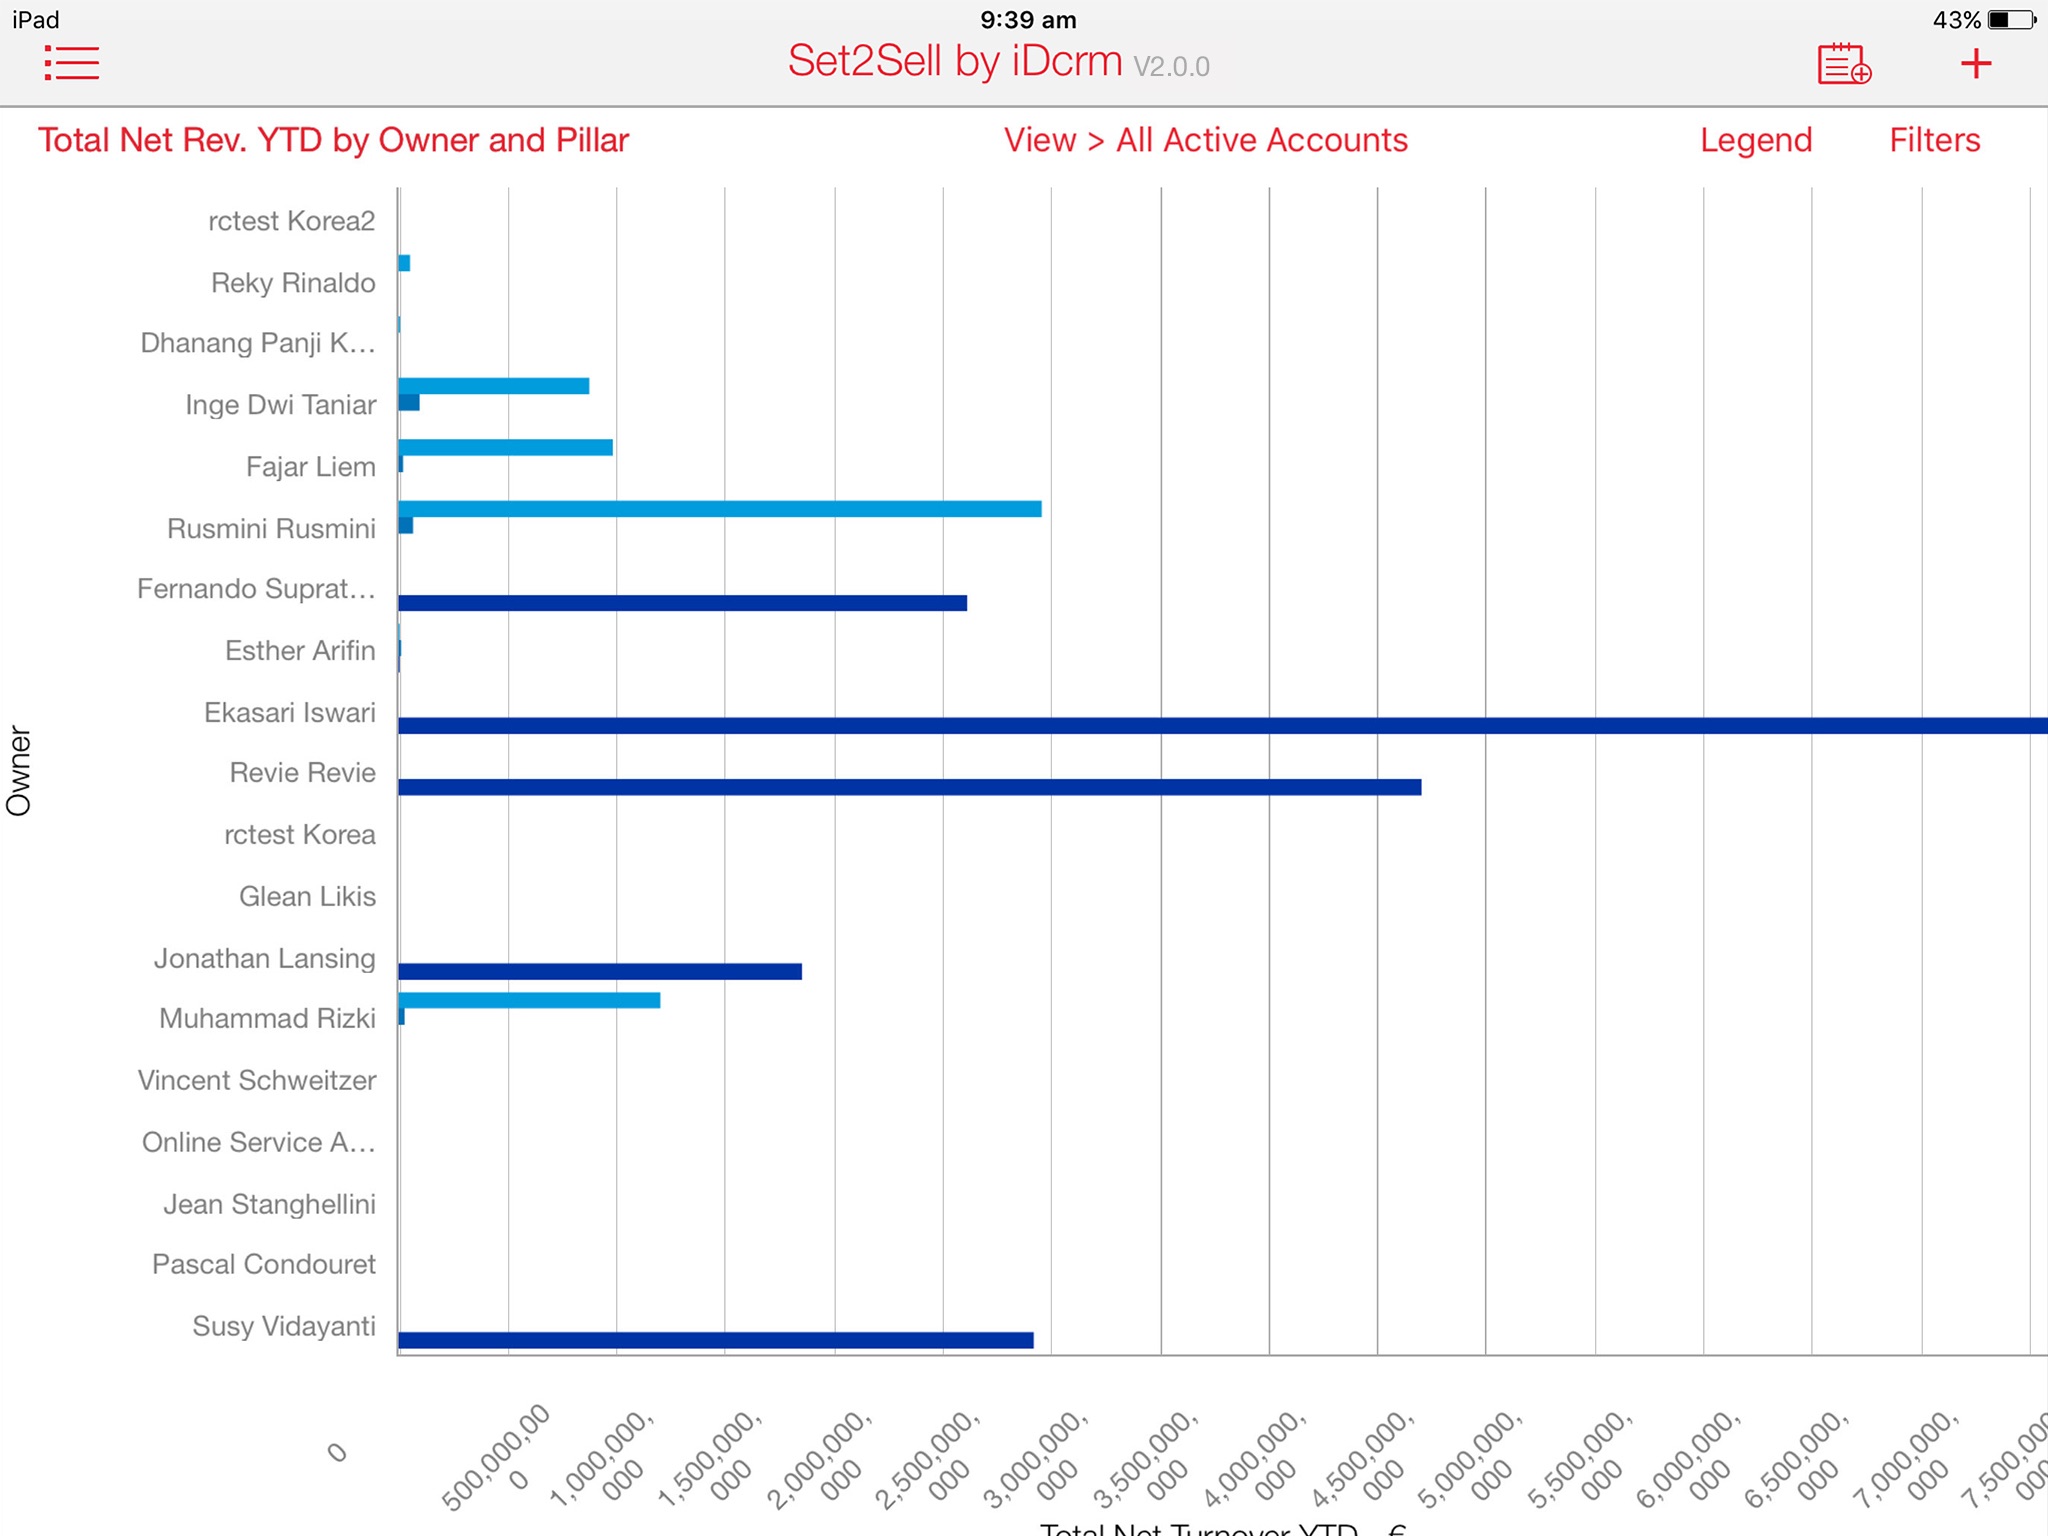Screen dimensions: 2048x1536
Task: Click the add new record icon
Action: [1851, 63]
